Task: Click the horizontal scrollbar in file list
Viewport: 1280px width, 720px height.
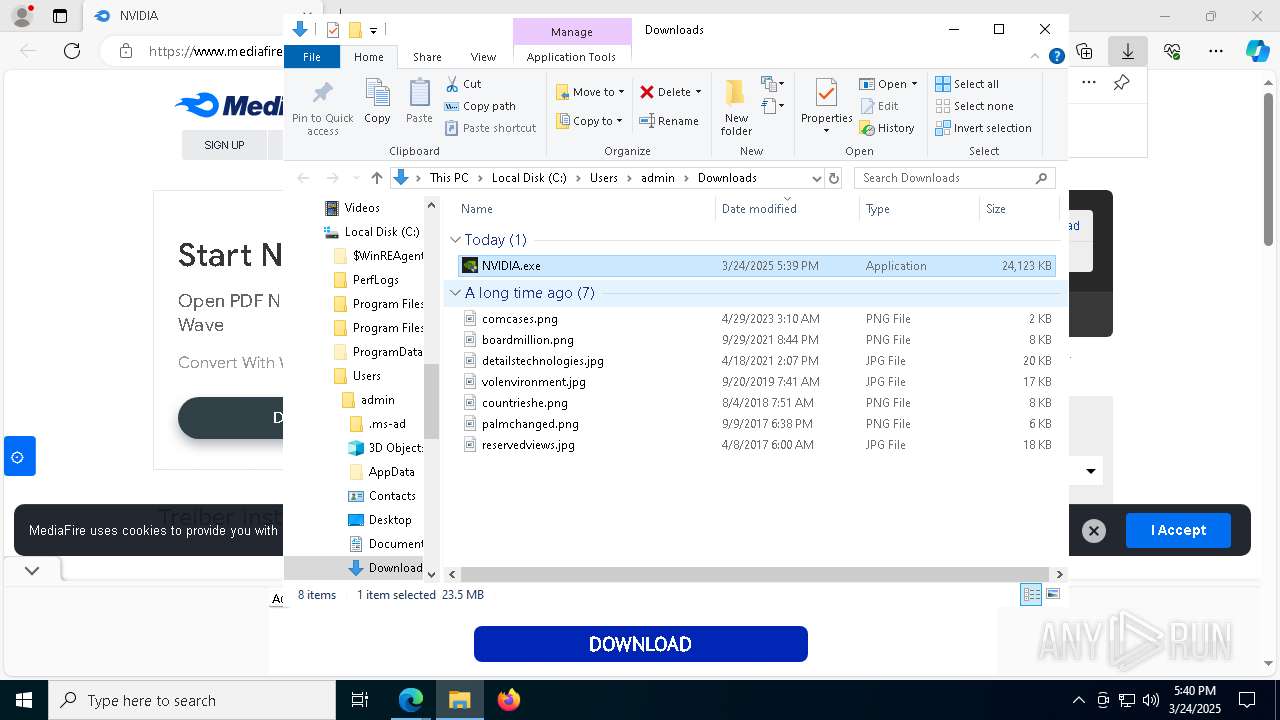Action: coord(754,574)
